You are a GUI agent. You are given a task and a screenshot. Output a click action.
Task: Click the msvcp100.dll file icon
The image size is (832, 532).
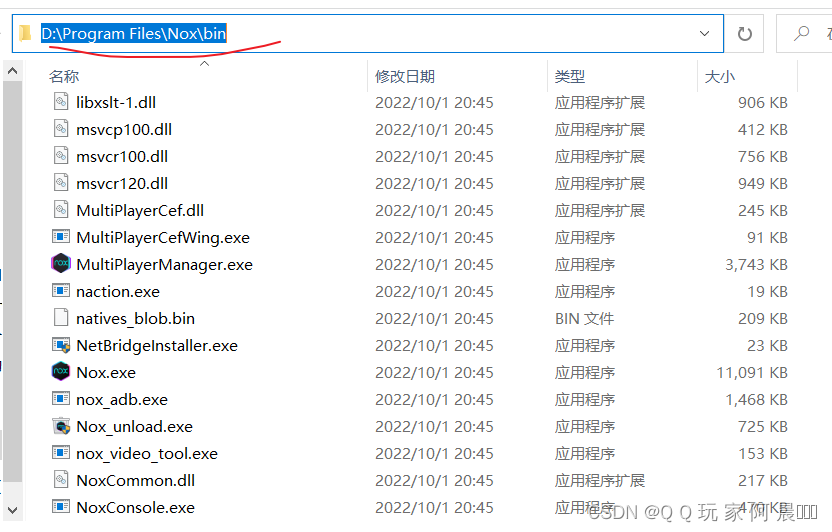61,129
